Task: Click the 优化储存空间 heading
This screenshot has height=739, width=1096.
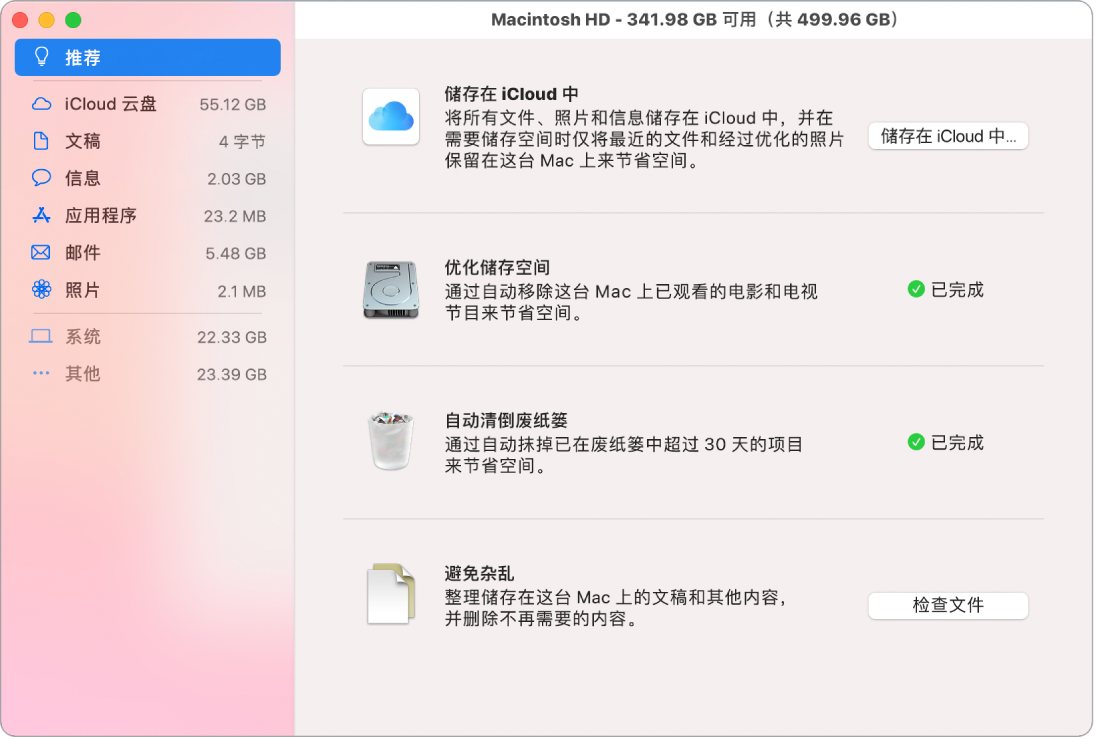Action: (x=497, y=267)
